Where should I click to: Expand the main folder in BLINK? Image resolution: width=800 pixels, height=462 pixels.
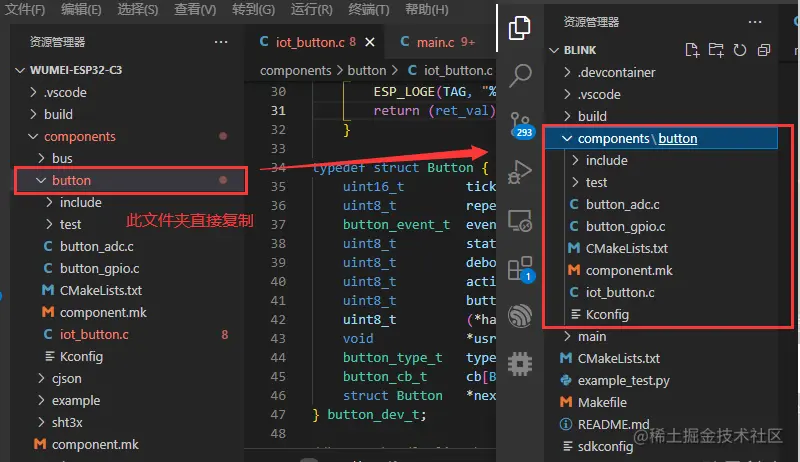pos(662,337)
